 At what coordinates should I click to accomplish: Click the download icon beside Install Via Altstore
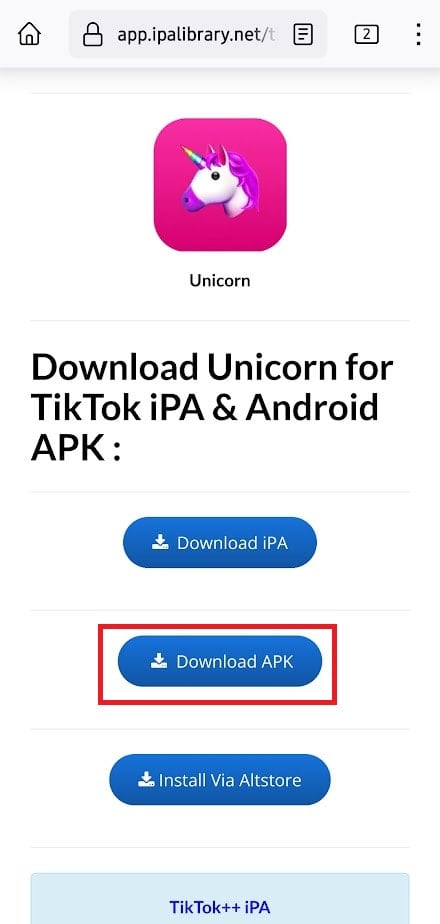pyautogui.click(x=146, y=780)
